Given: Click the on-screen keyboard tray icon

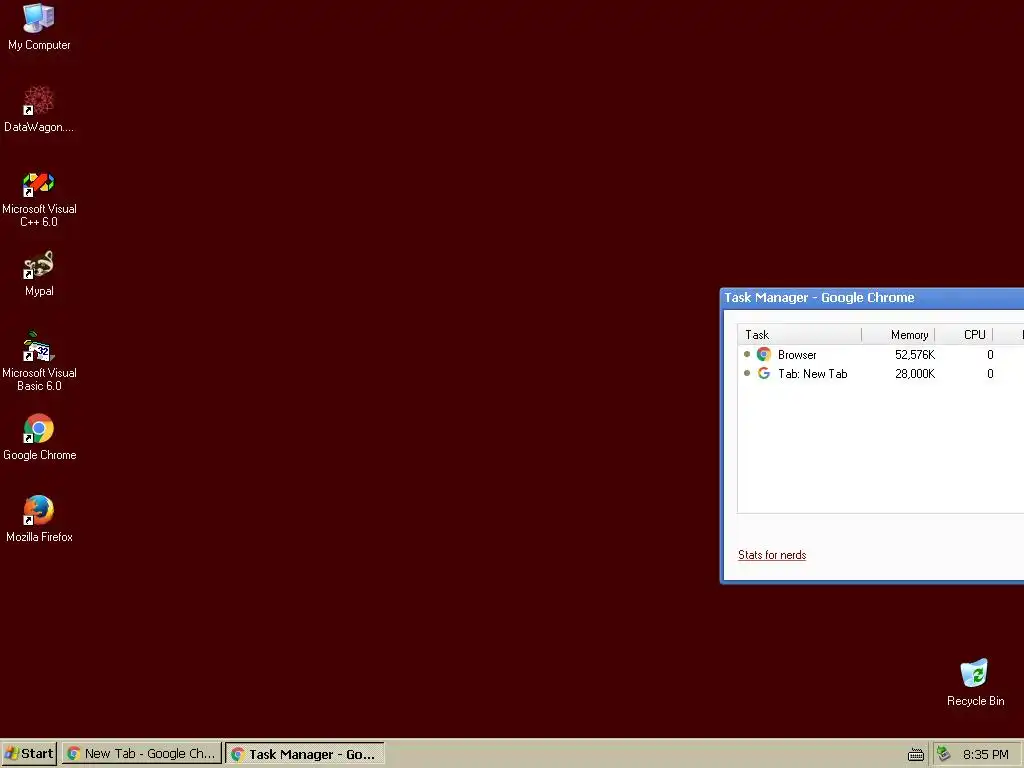Looking at the screenshot, I should pyautogui.click(x=916, y=754).
